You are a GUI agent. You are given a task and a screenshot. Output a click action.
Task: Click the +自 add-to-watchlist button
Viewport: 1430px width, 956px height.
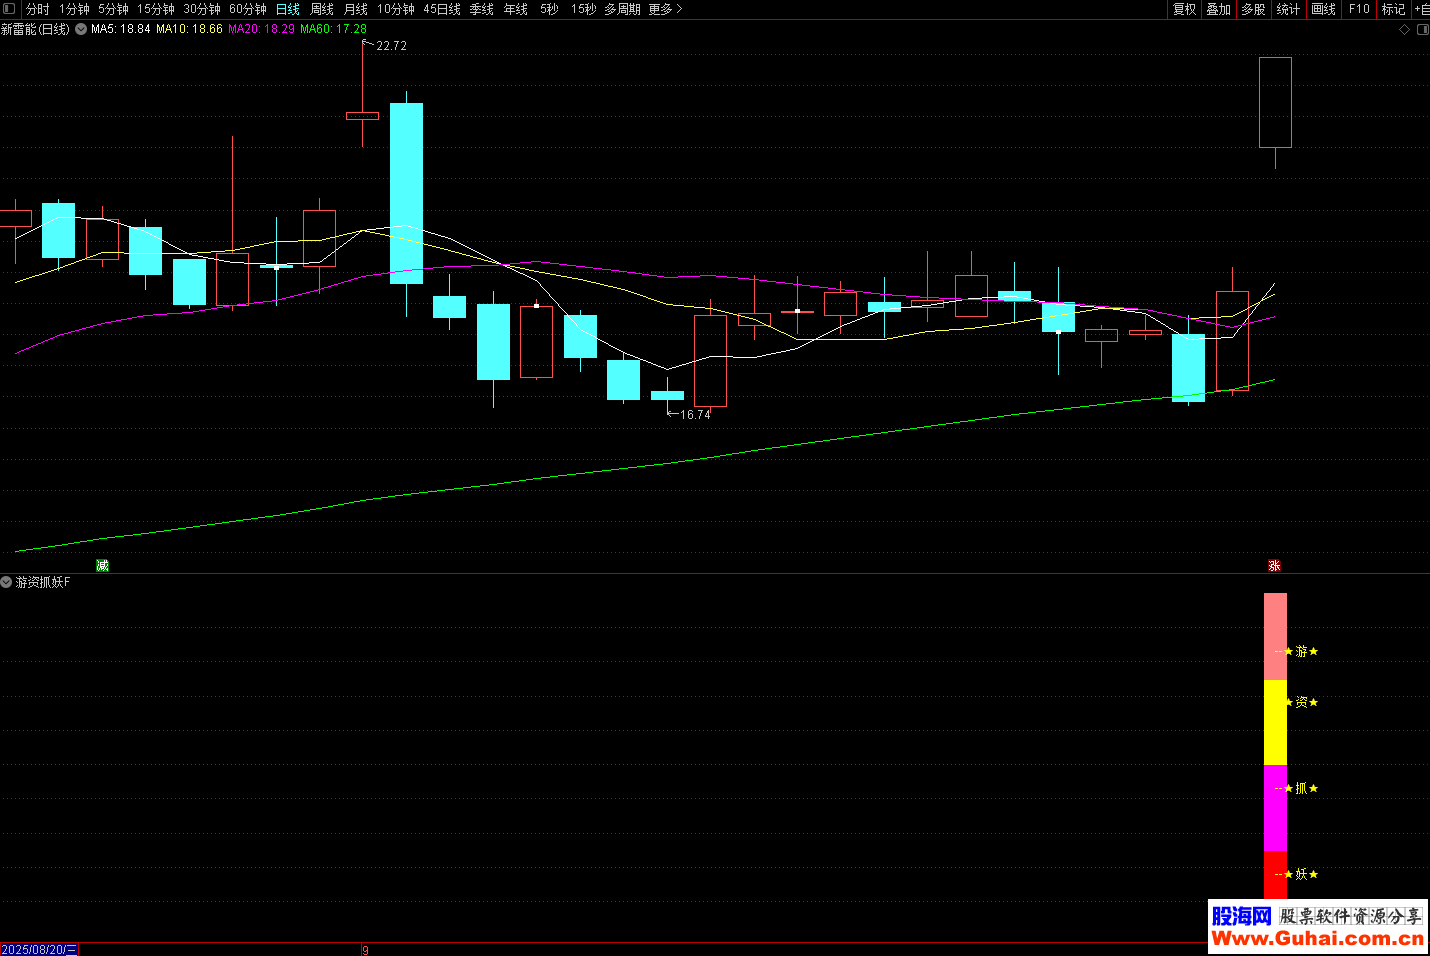point(1421,9)
